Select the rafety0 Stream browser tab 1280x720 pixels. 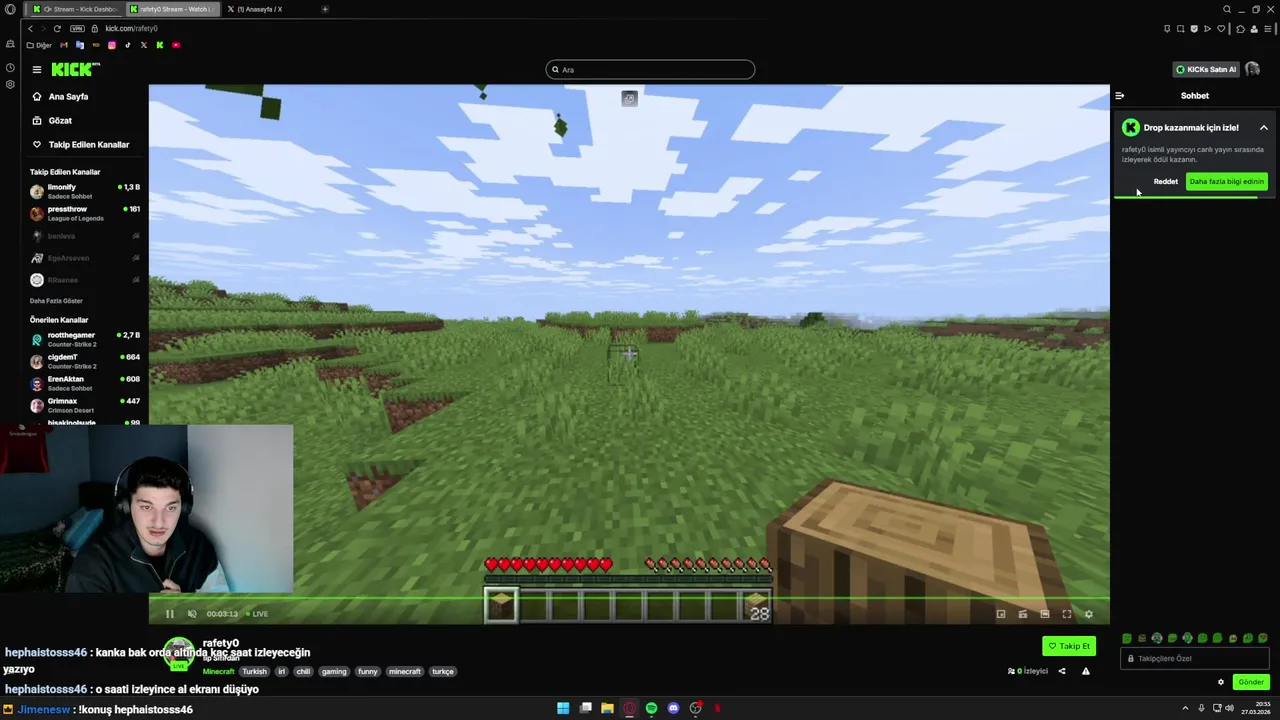click(x=172, y=9)
